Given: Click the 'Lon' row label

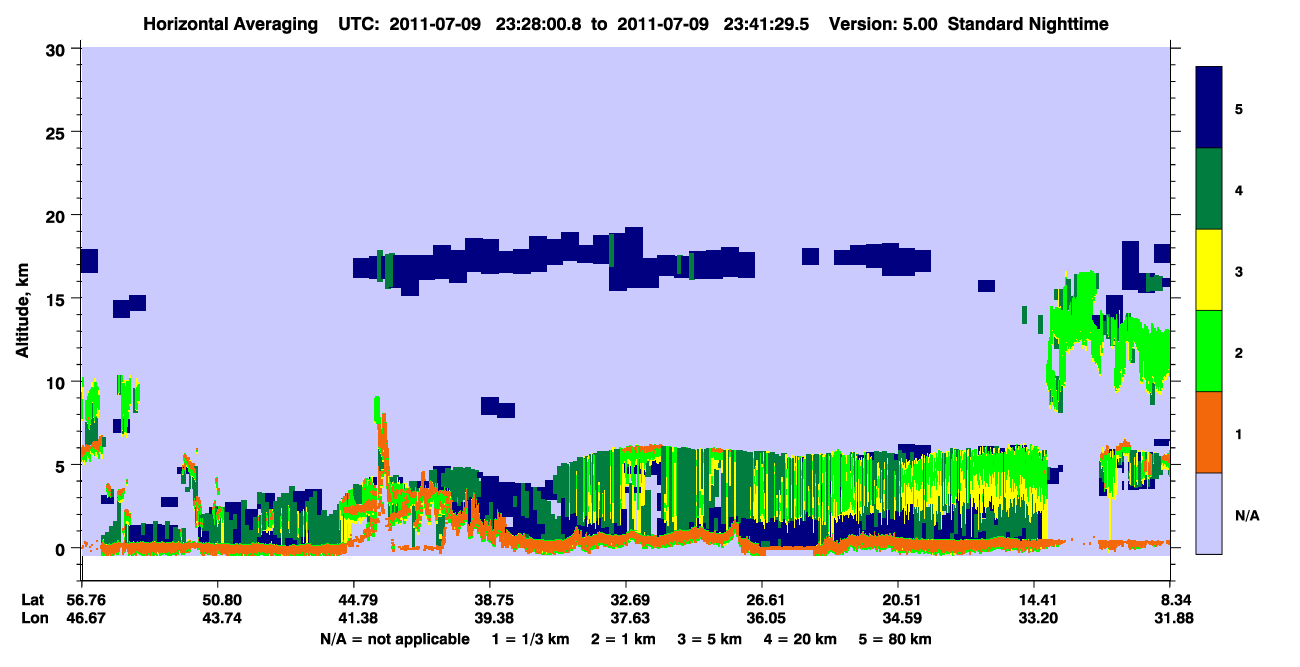Looking at the screenshot, I should click(x=34, y=618).
